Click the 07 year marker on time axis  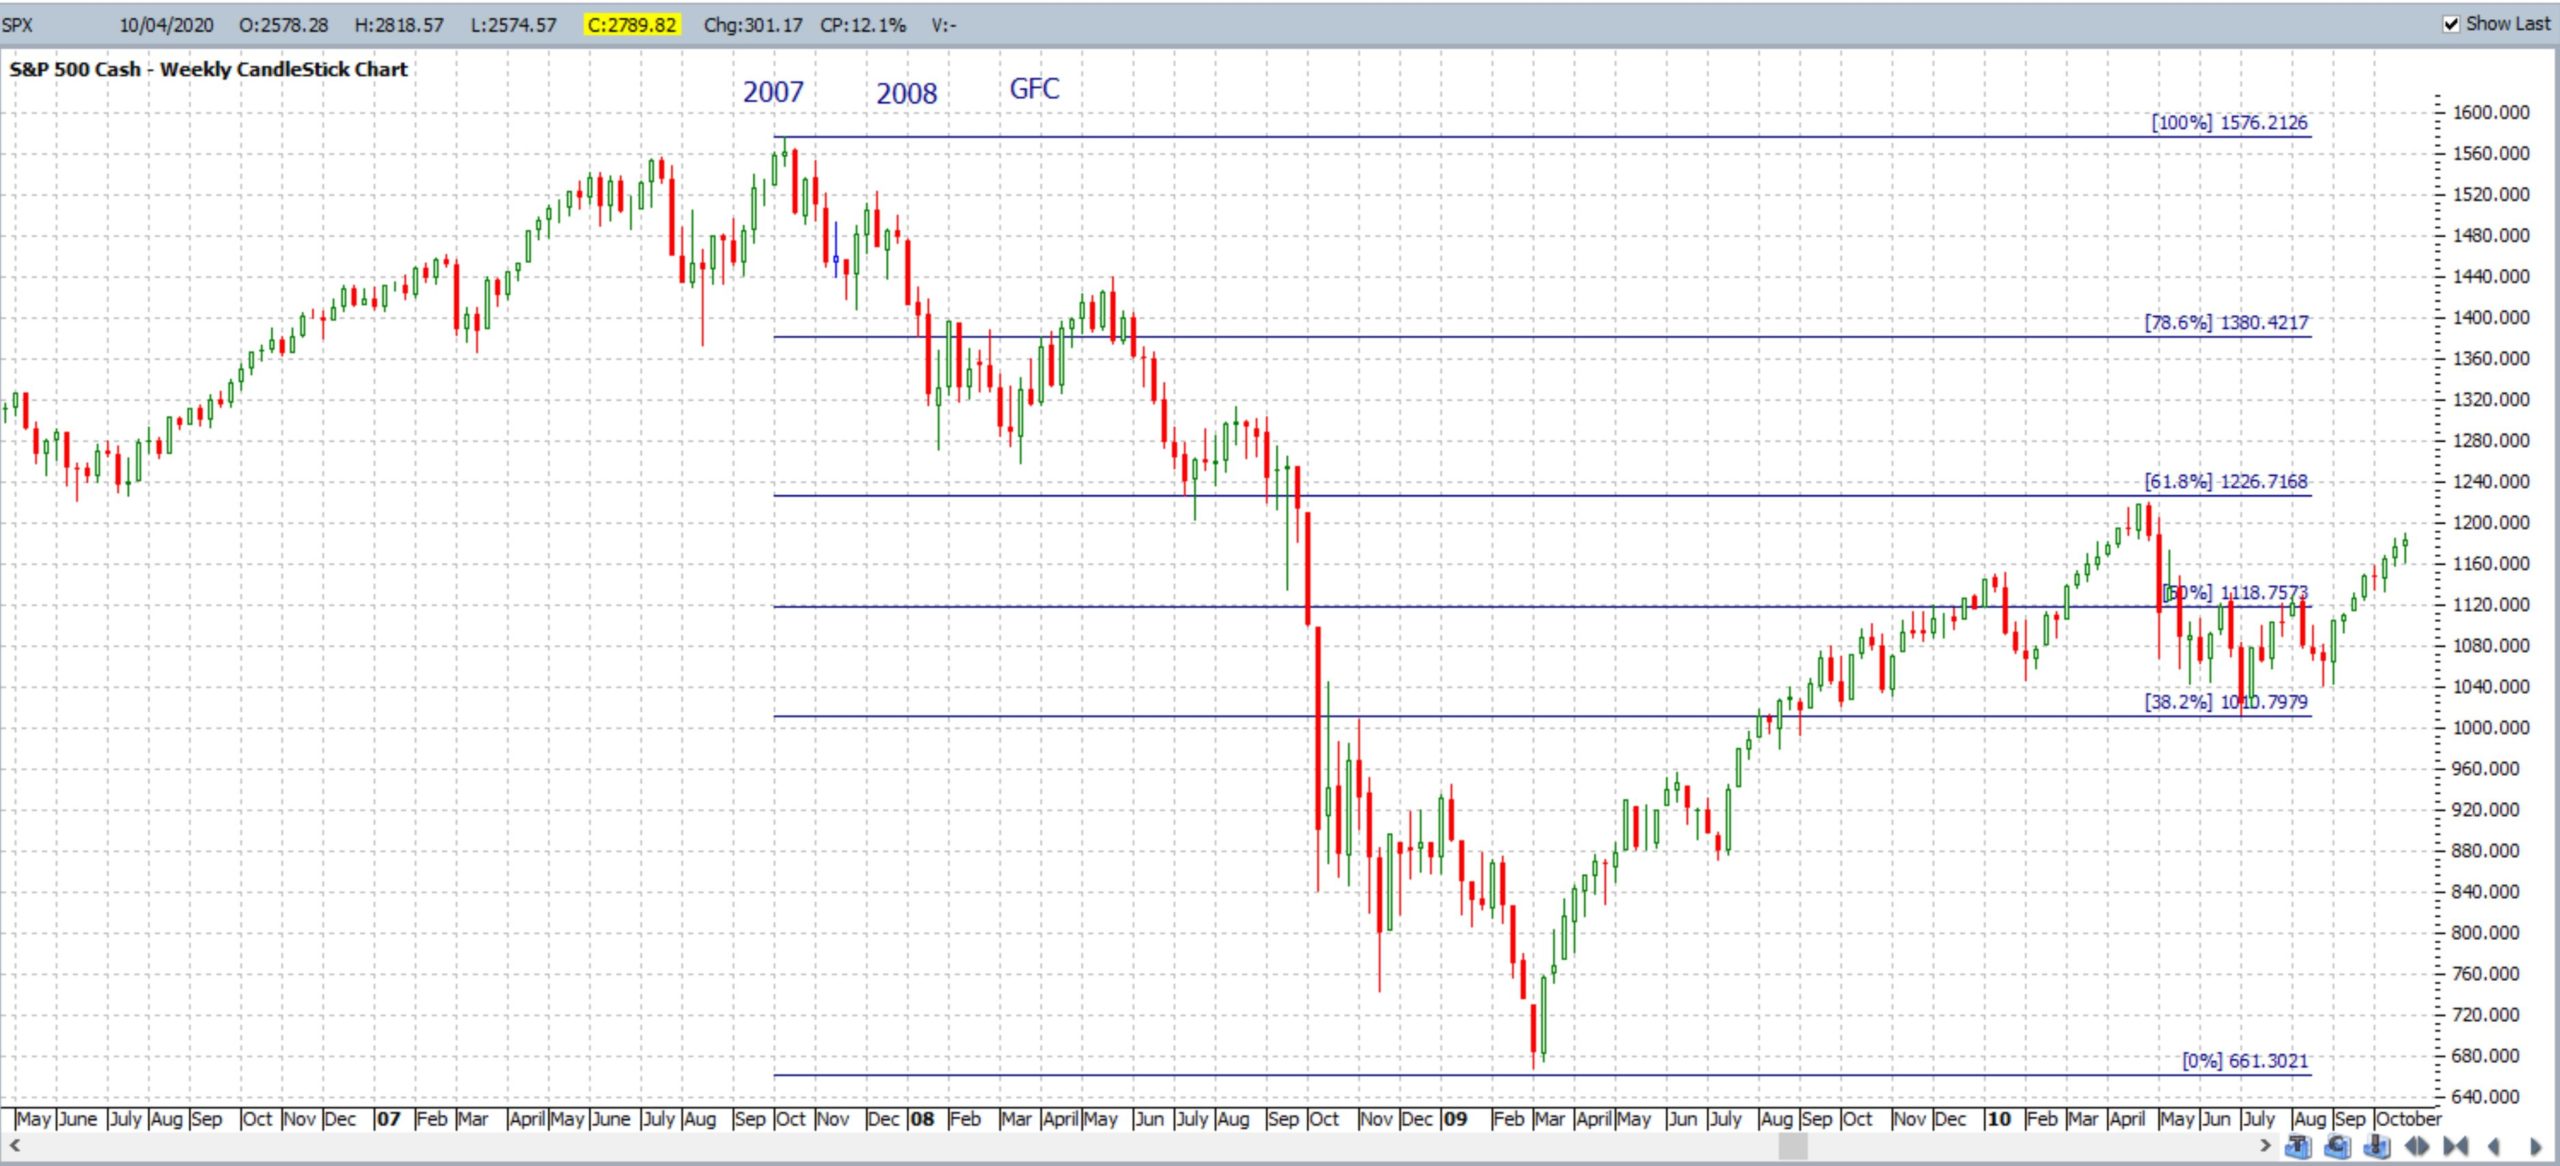tap(388, 1119)
